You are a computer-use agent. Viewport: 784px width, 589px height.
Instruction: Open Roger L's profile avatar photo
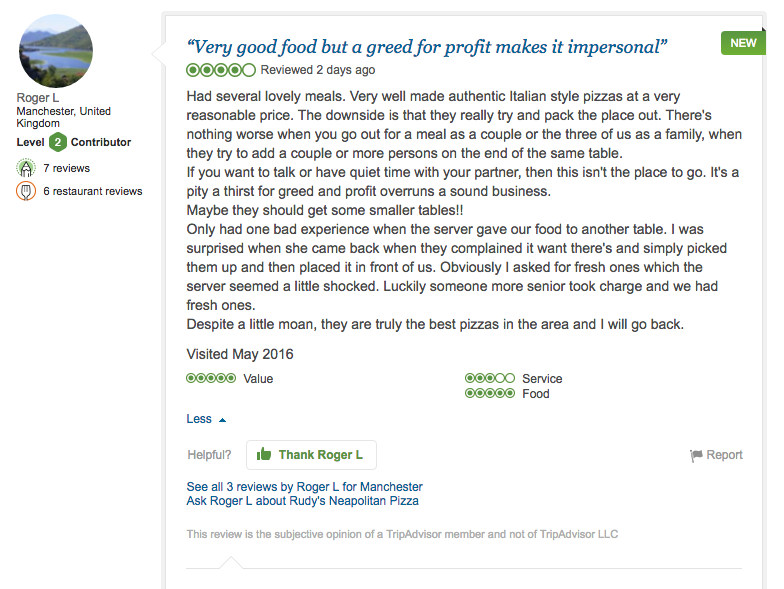pyautogui.click(x=56, y=51)
